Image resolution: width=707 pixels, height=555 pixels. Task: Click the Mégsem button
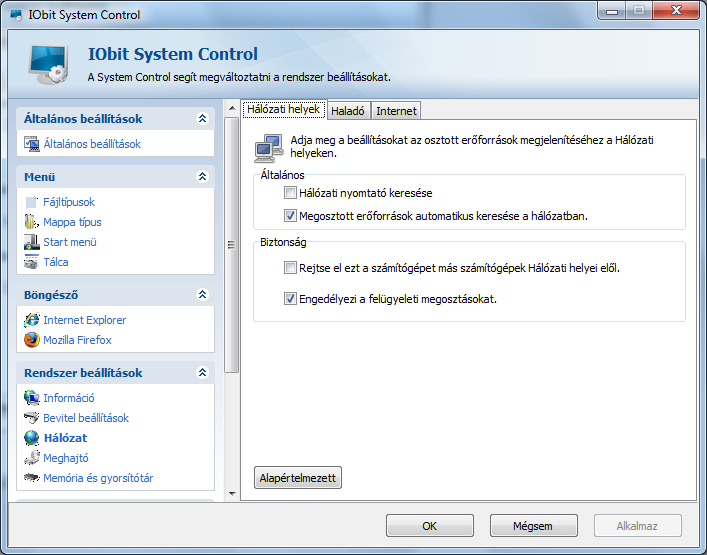[533, 526]
